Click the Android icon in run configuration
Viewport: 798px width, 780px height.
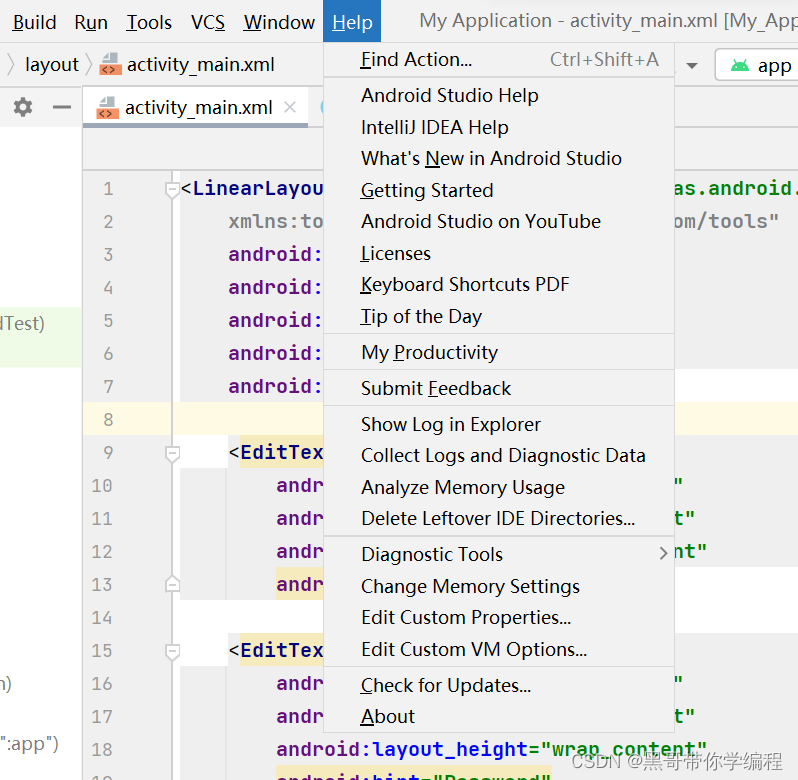(740, 65)
